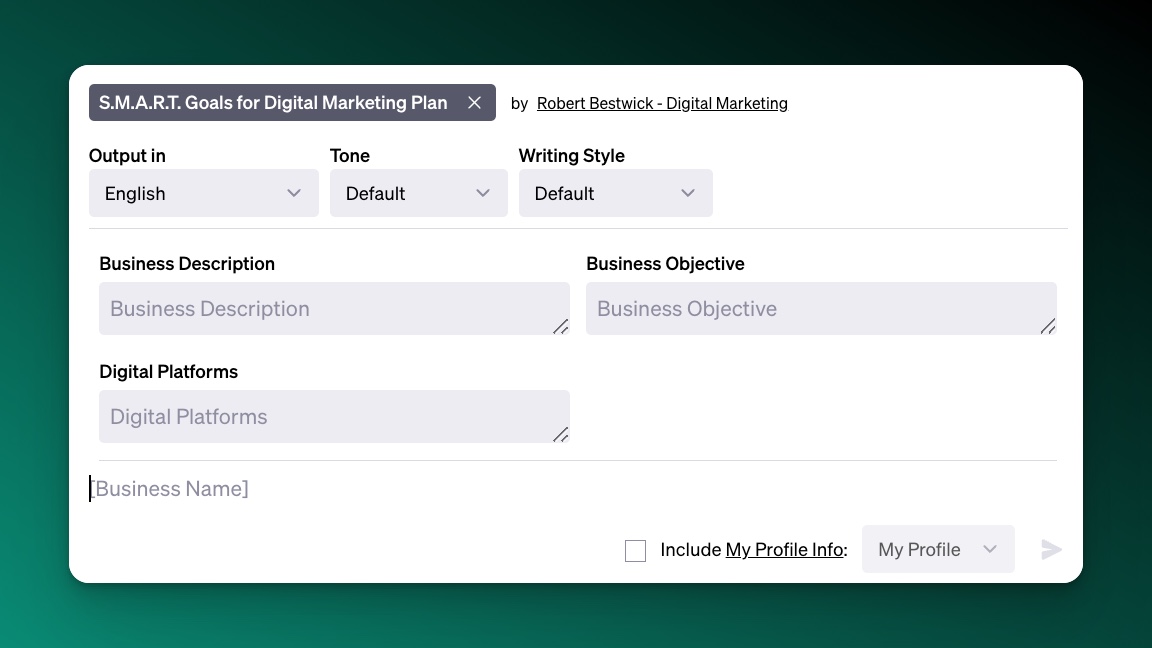Focus the Business Description input field
The width and height of the screenshot is (1152, 648).
(334, 309)
